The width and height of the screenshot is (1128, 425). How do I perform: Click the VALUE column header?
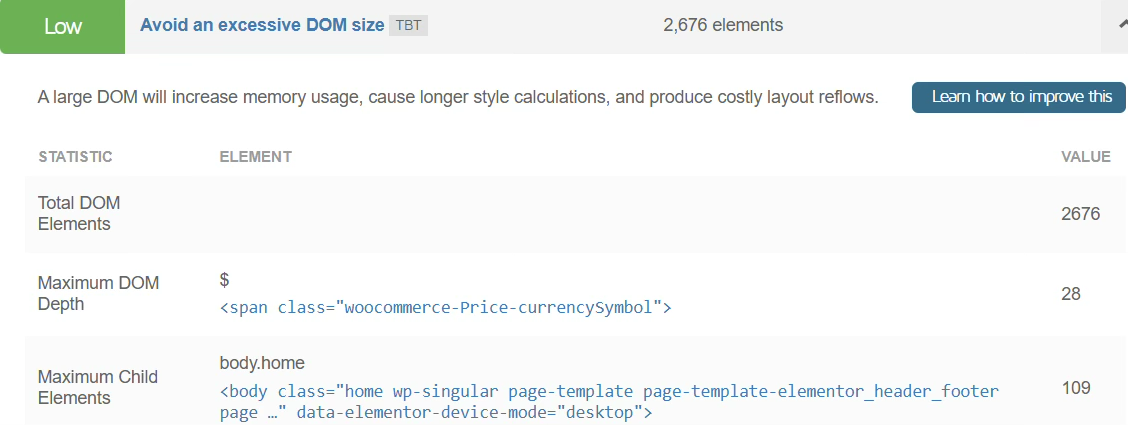pyautogui.click(x=1086, y=157)
